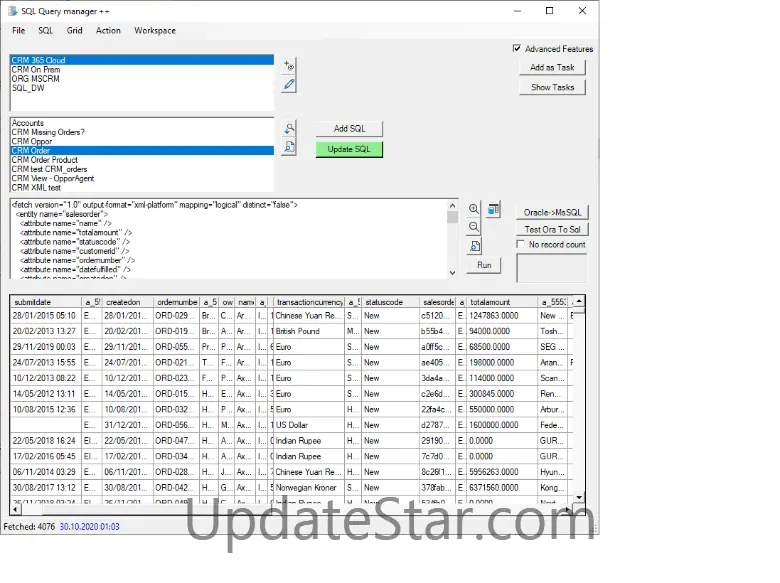Image resolution: width=780 pixels, height=583 pixels.
Task: Select the CRM On Prem connection
Action: [x=142, y=70]
